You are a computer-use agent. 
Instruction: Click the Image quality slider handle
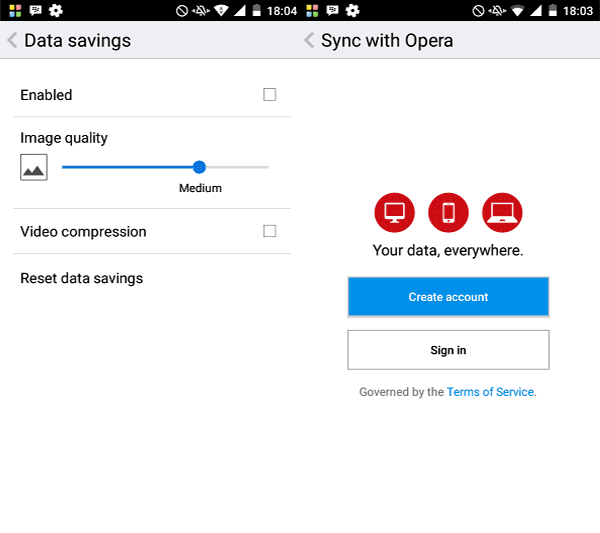point(199,167)
